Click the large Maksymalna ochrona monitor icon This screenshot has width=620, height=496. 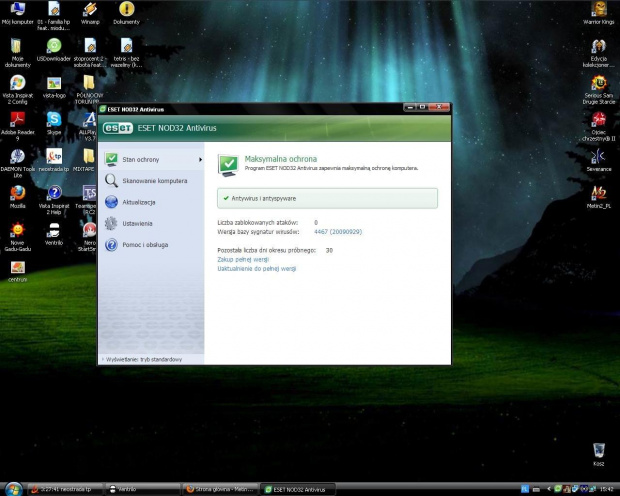click(228, 165)
